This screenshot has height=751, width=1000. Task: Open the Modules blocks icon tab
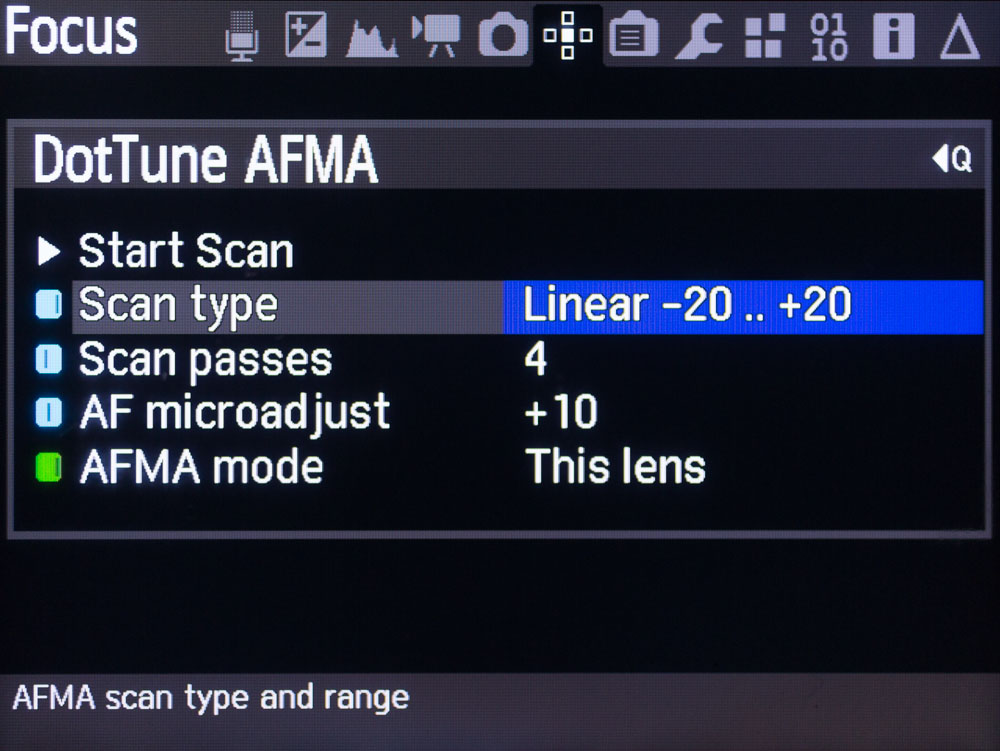click(764, 36)
